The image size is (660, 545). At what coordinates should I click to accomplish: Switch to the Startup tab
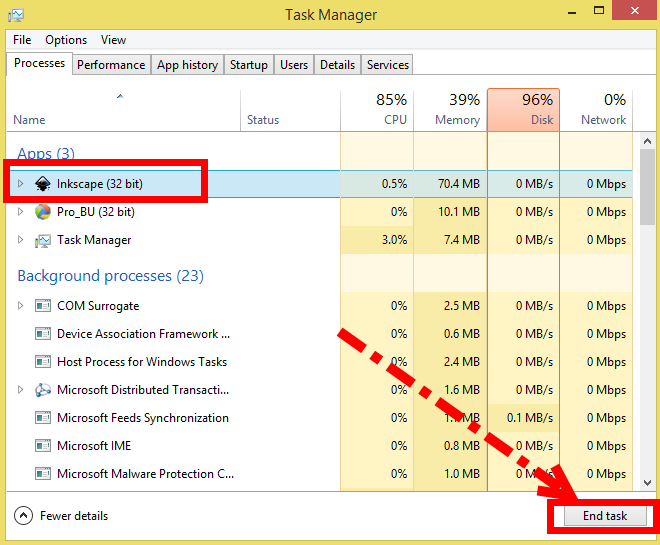click(x=249, y=65)
